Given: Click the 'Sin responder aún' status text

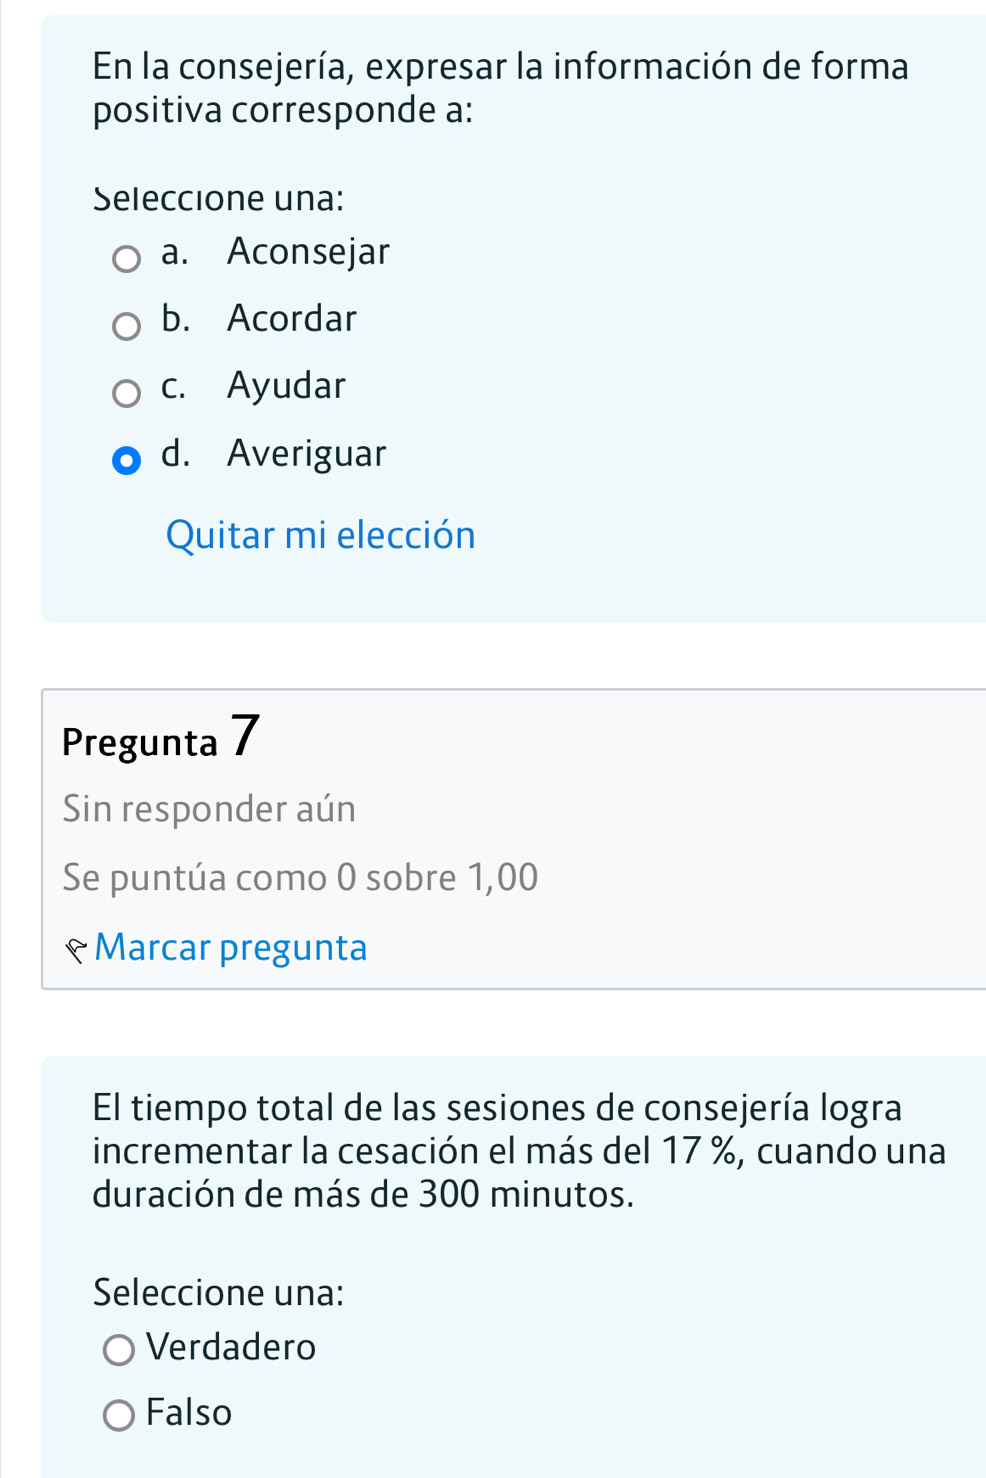Looking at the screenshot, I should (x=209, y=808).
